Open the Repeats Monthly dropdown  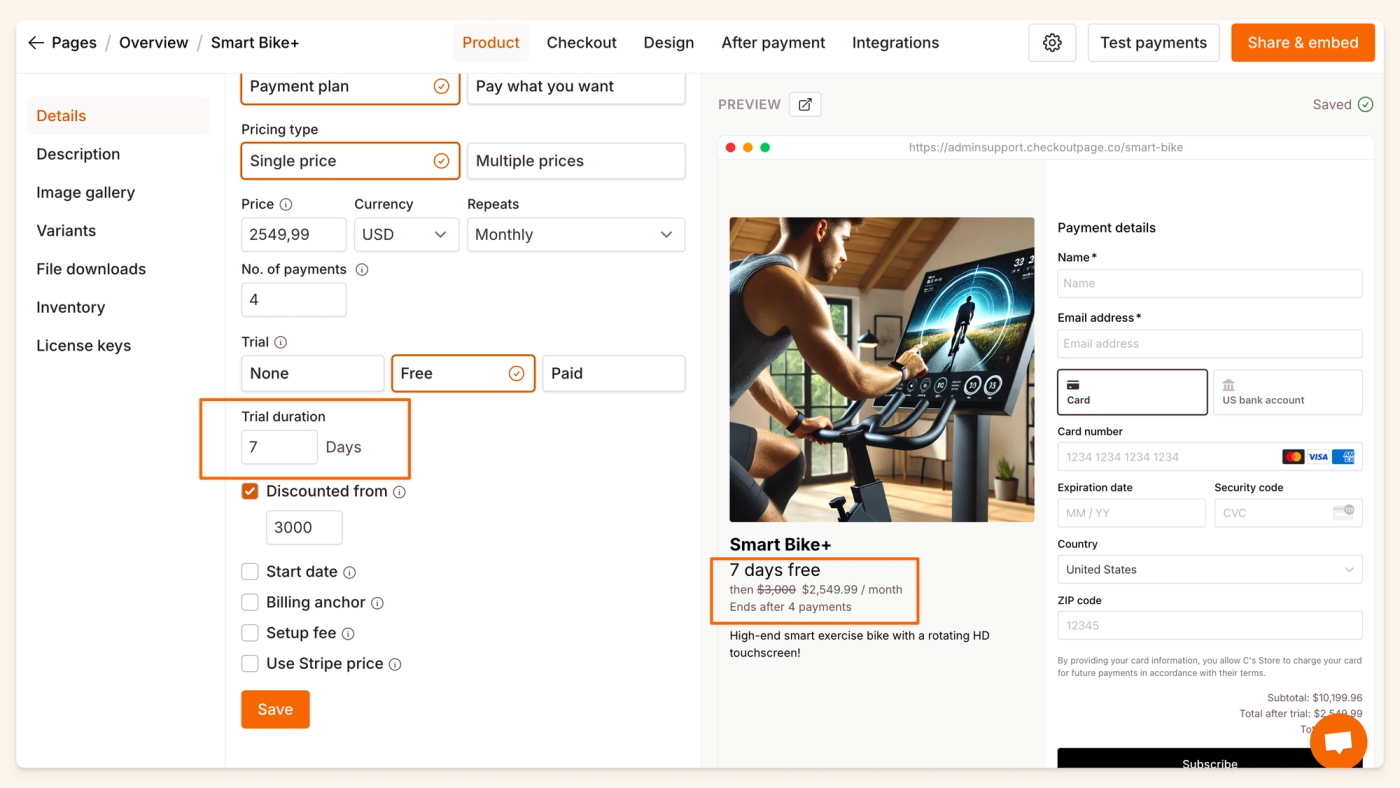pos(576,234)
